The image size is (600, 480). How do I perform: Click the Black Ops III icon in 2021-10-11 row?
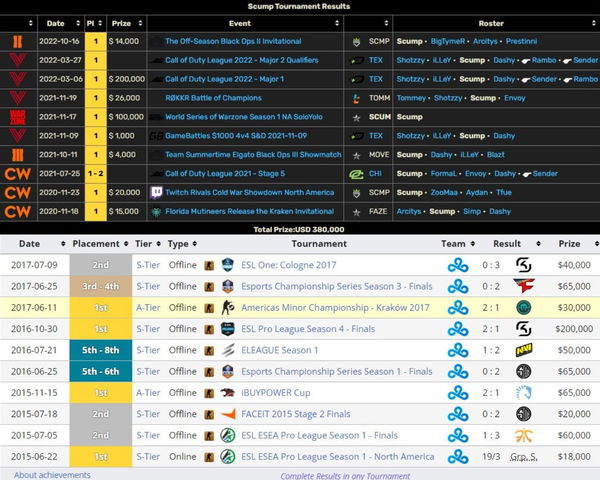18,155
